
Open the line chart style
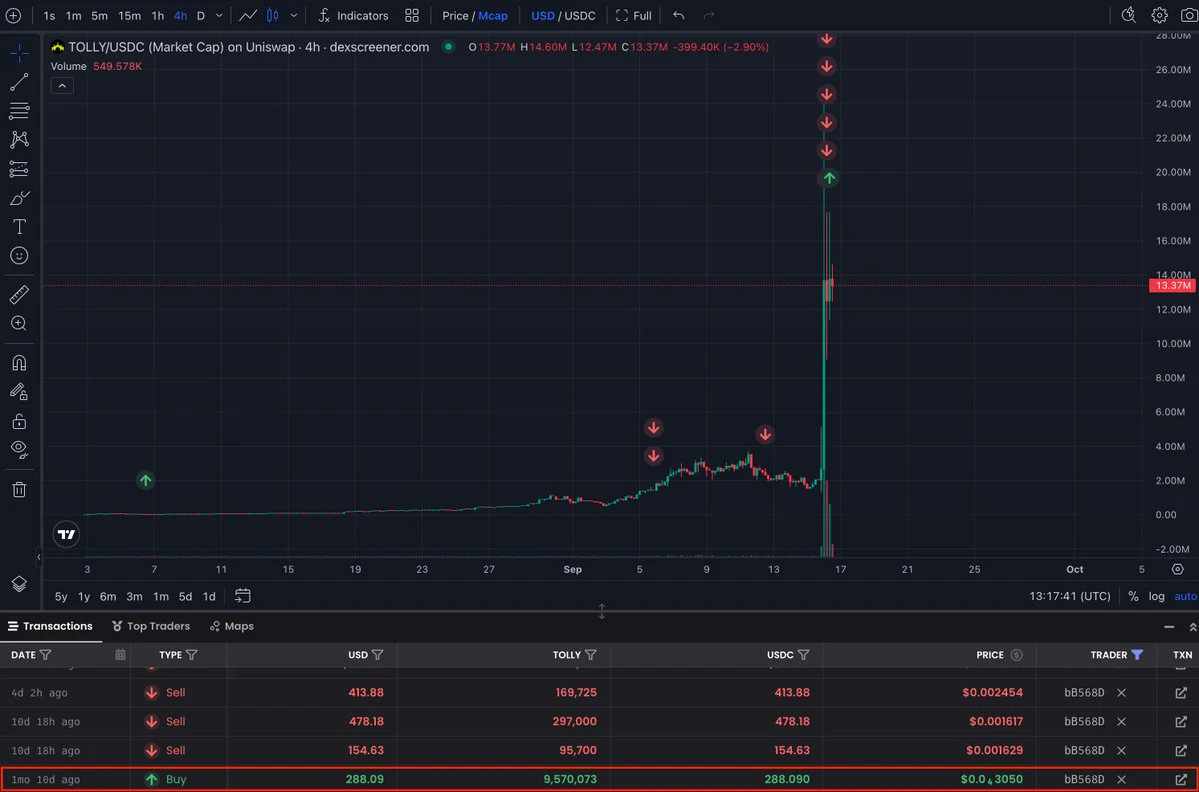(248, 15)
